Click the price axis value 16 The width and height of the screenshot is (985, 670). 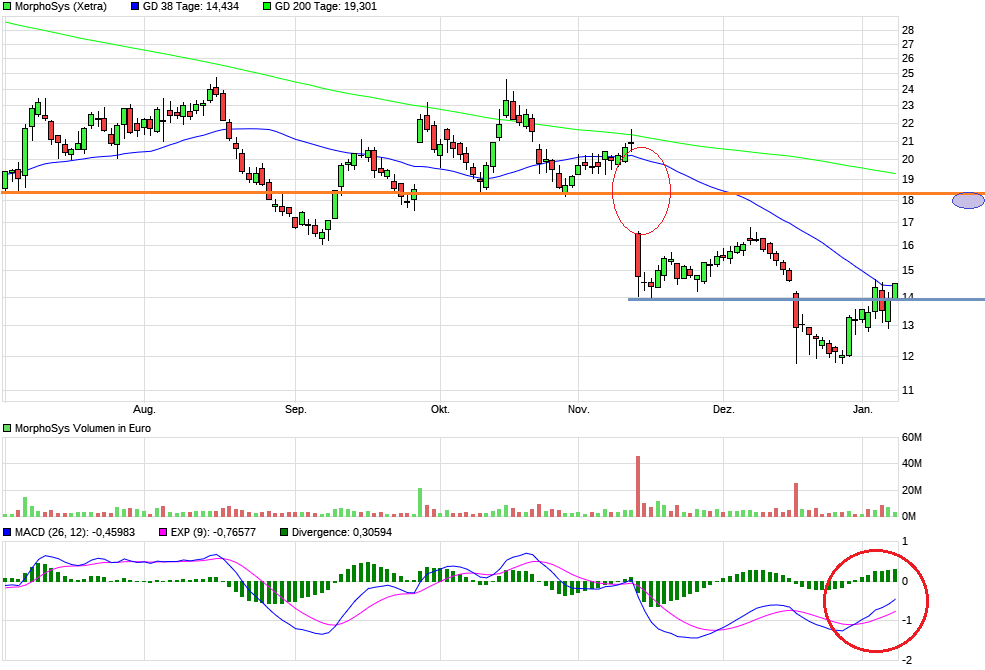click(908, 246)
